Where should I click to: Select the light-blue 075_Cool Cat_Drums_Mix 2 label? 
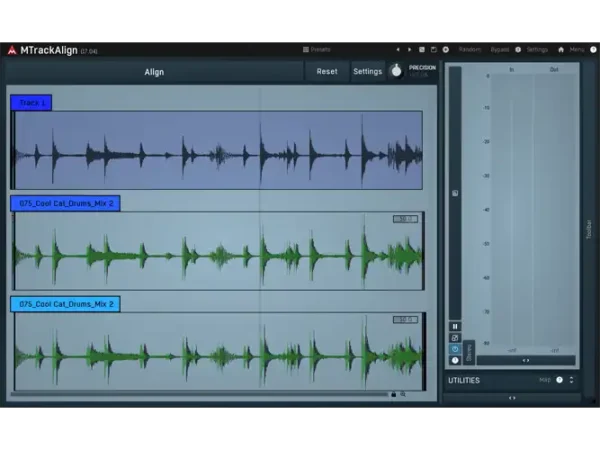pos(65,304)
